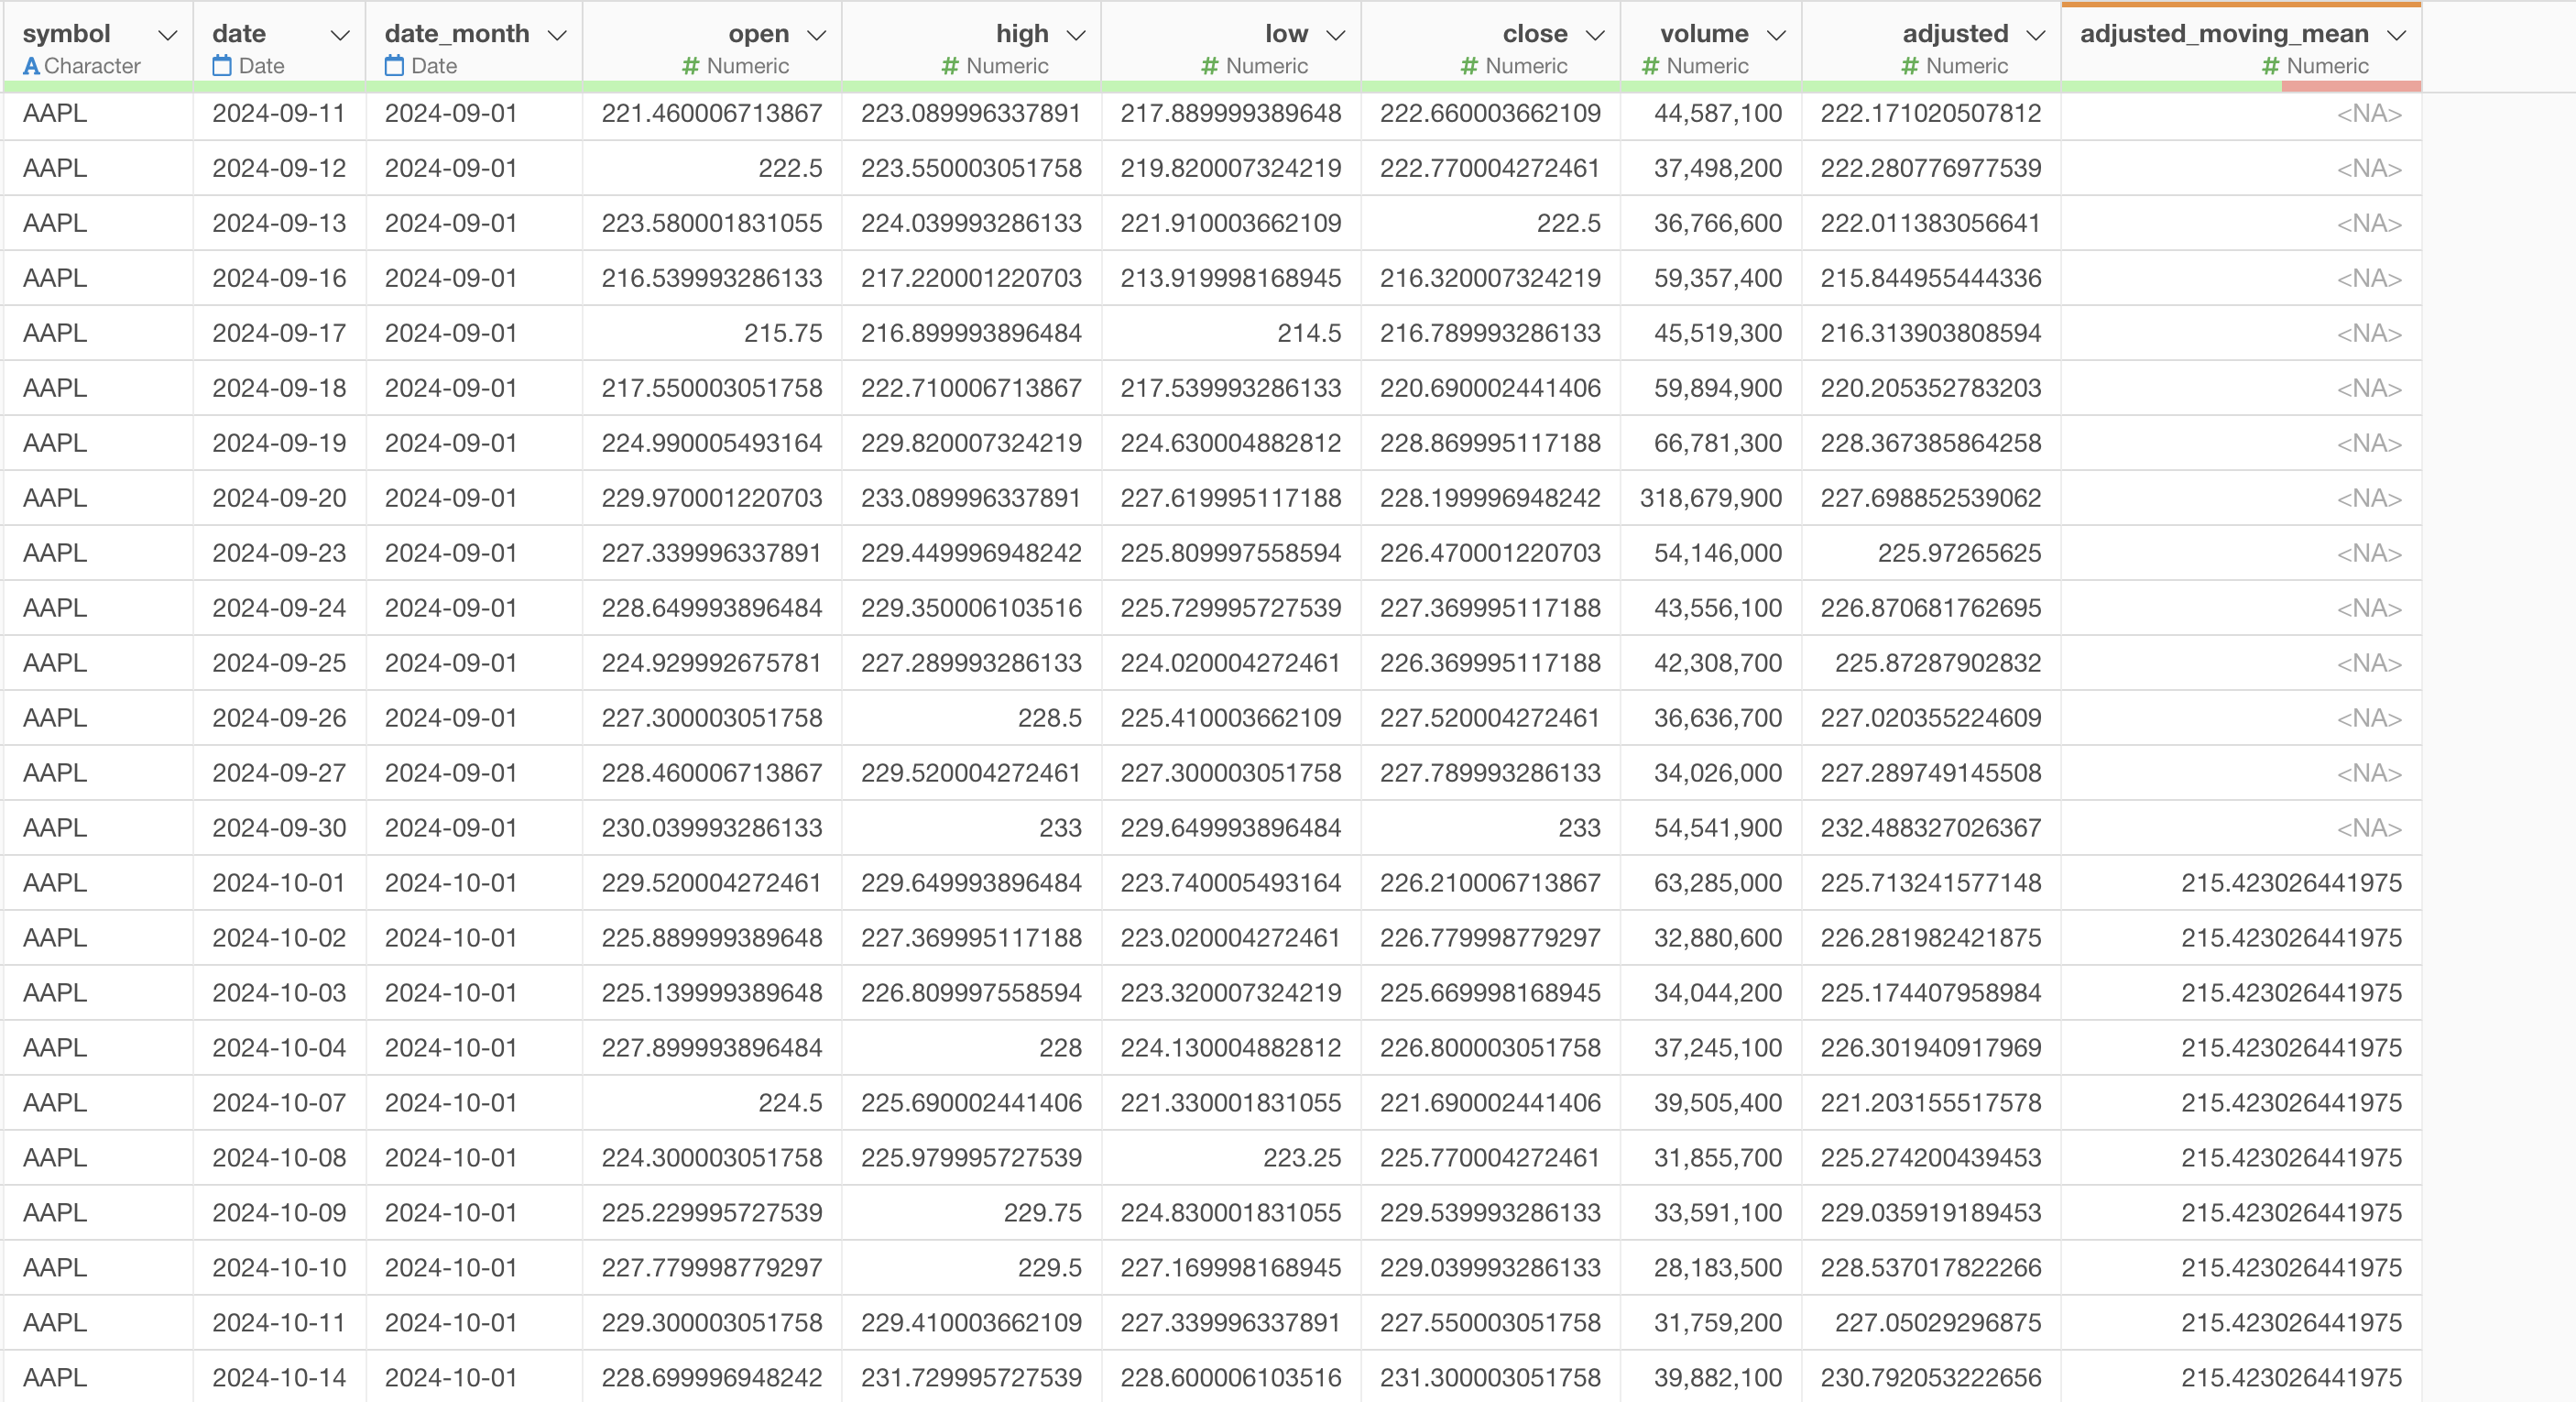Open the high column dropdown chevron
2576x1402 pixels.
1076,35
